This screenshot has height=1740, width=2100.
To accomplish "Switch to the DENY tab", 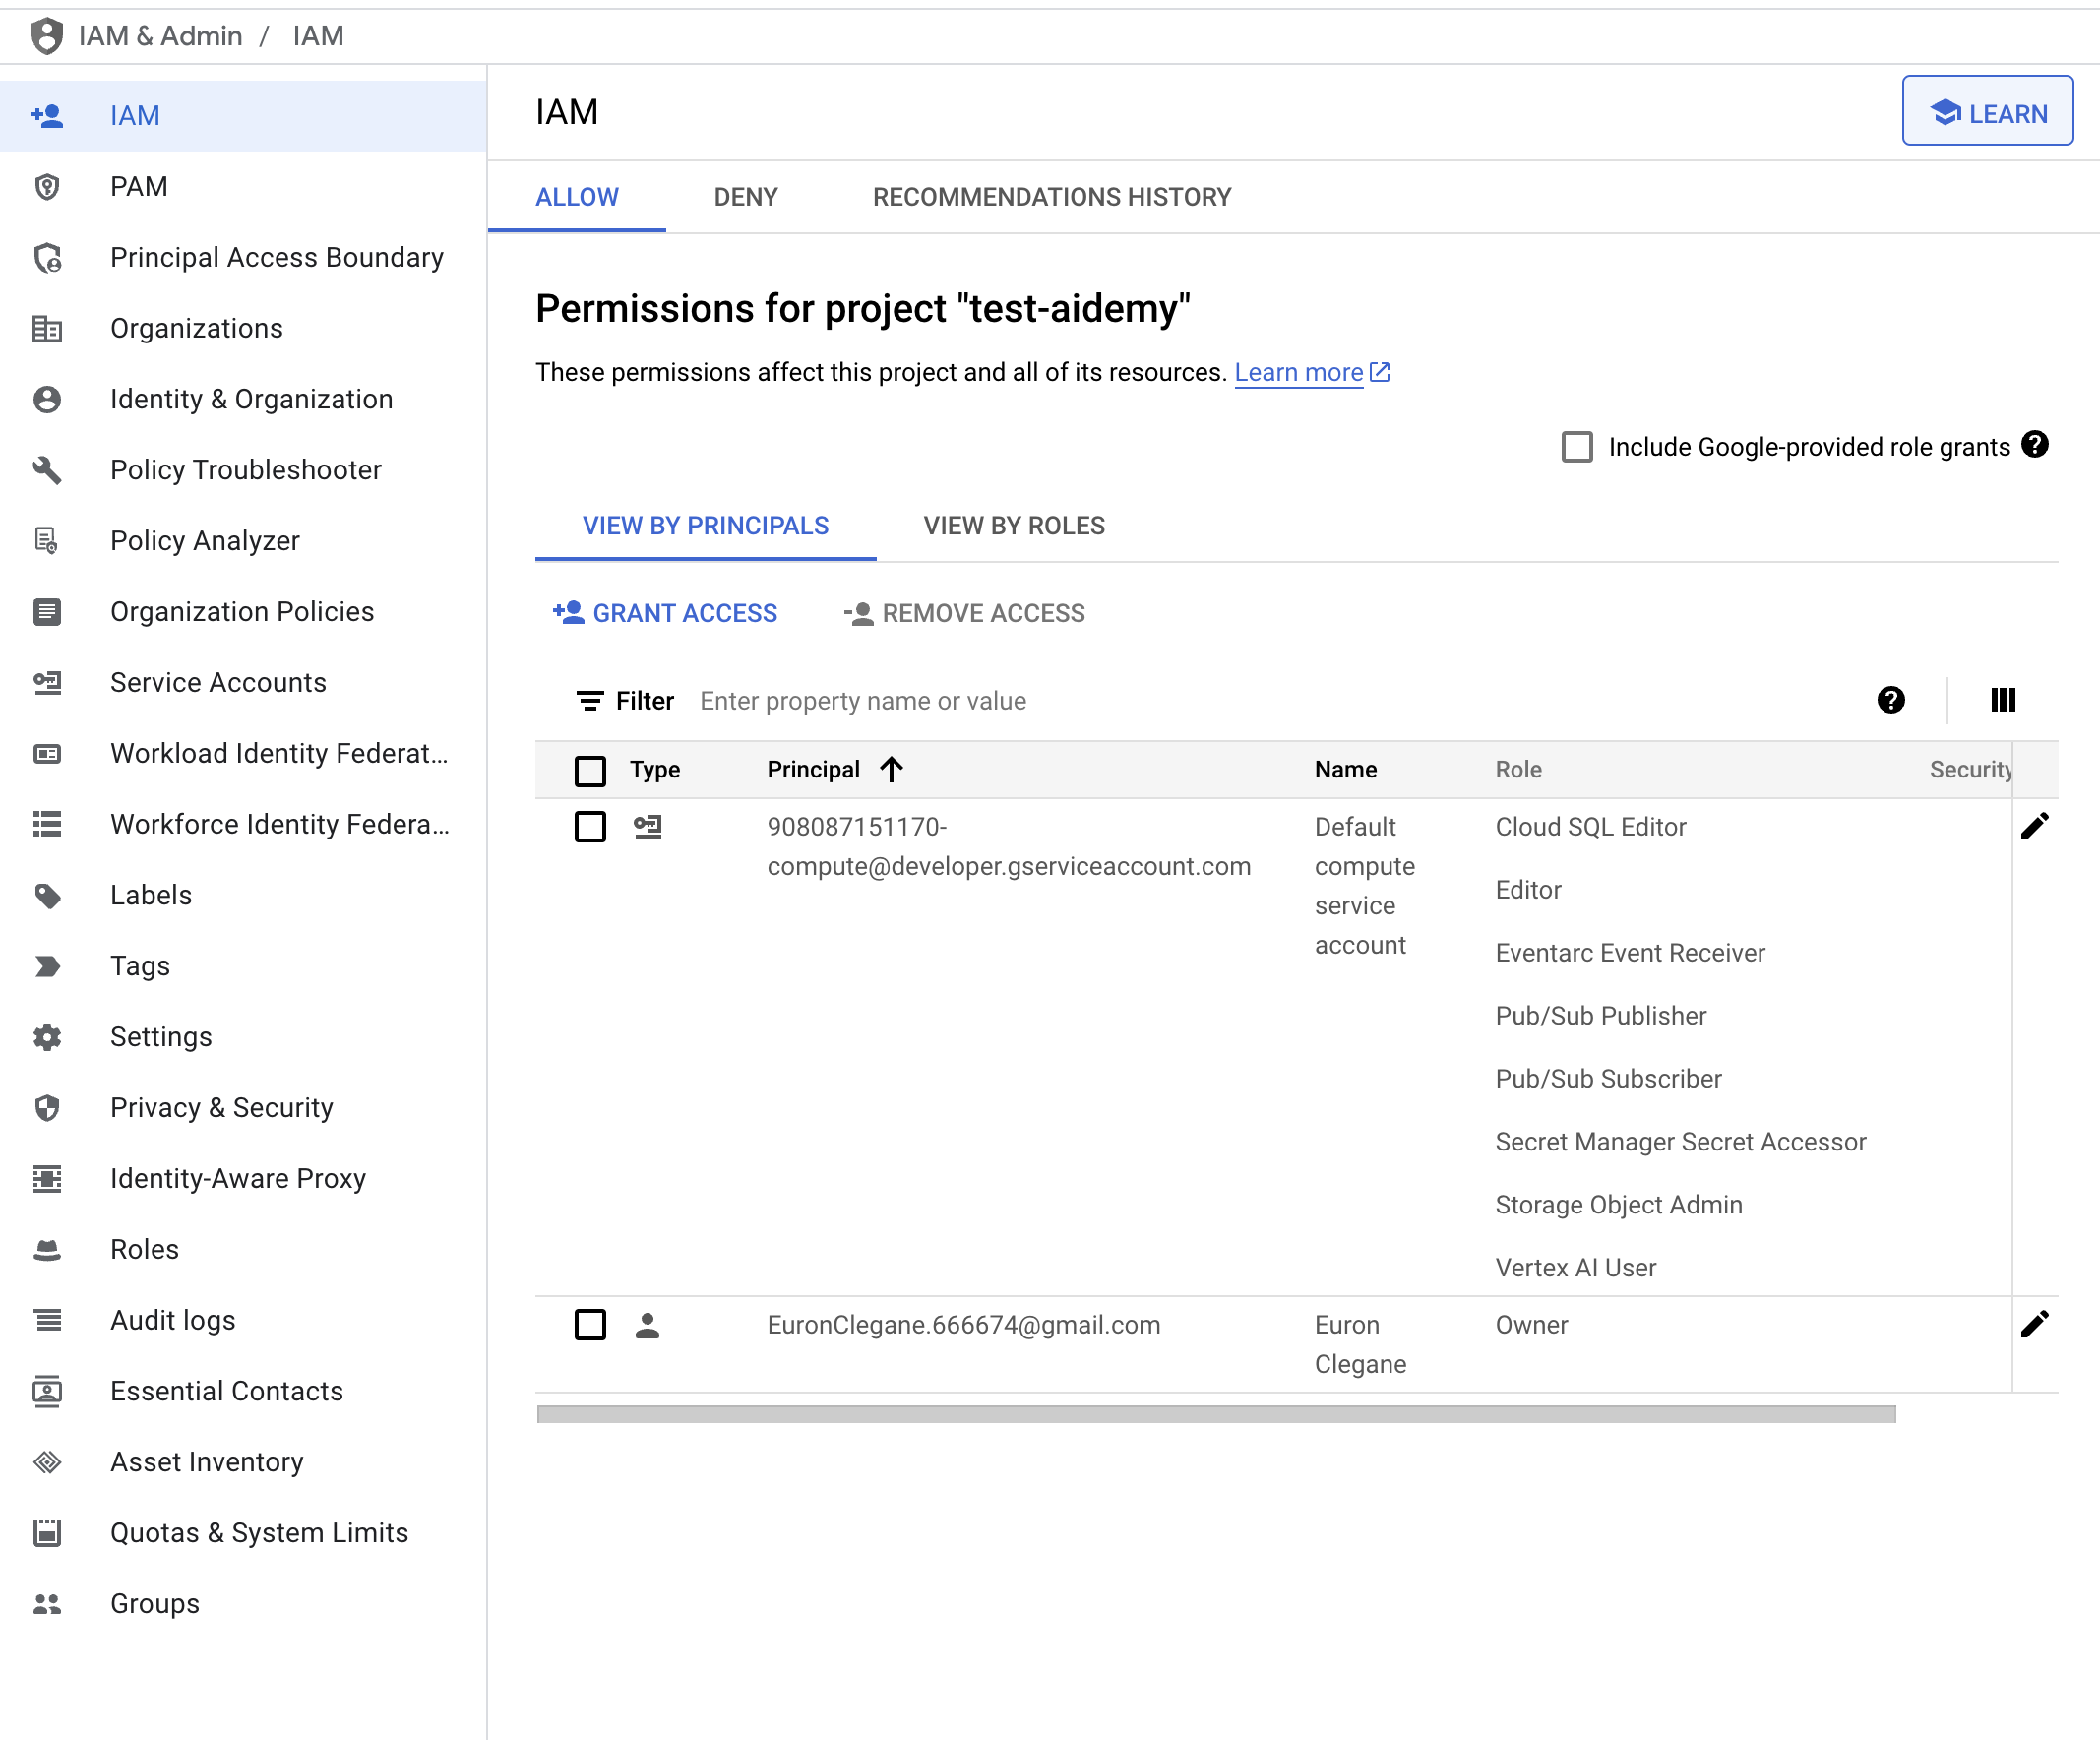I will (745, 195).
